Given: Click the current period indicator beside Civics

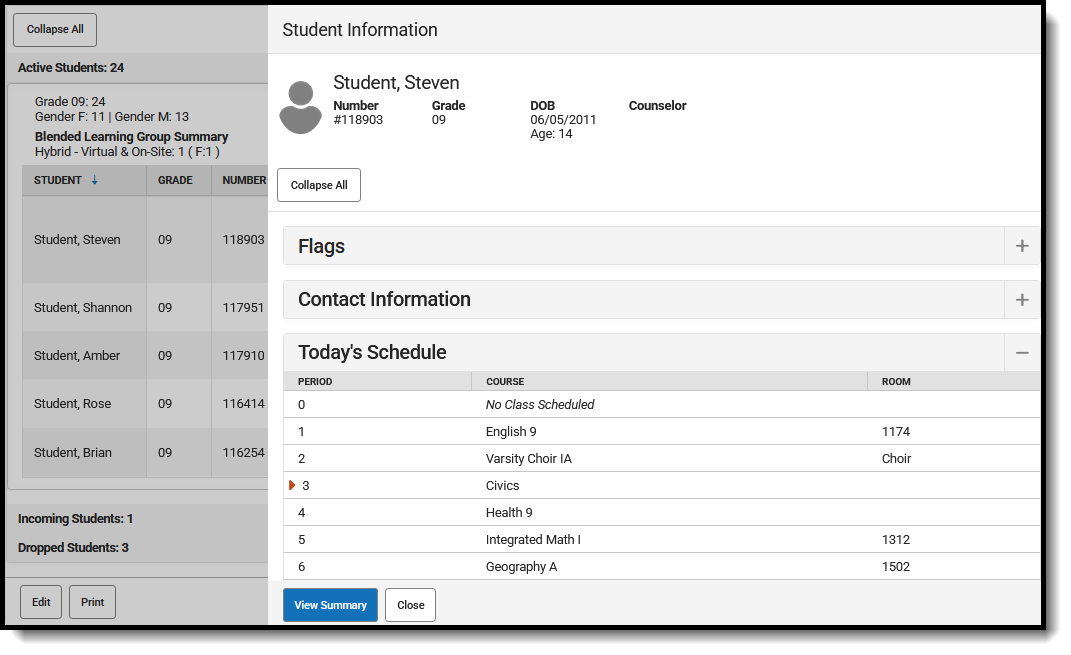Looking at the screenshot, I should click(x=293, y=485).
